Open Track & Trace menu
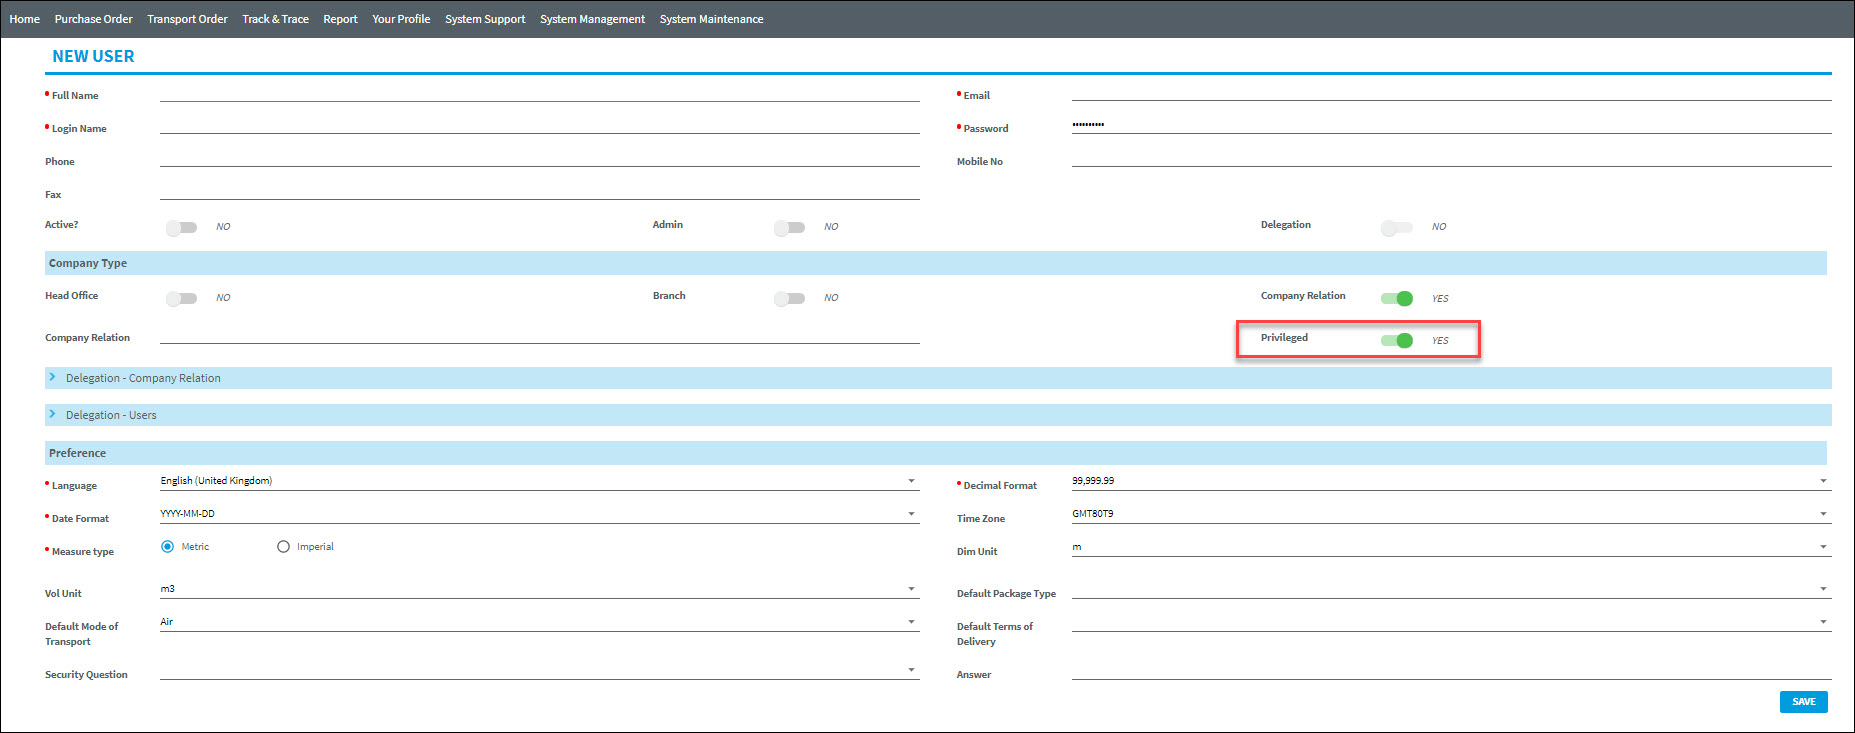Screen dimensions: 1855x733 [x=275, y=19]
